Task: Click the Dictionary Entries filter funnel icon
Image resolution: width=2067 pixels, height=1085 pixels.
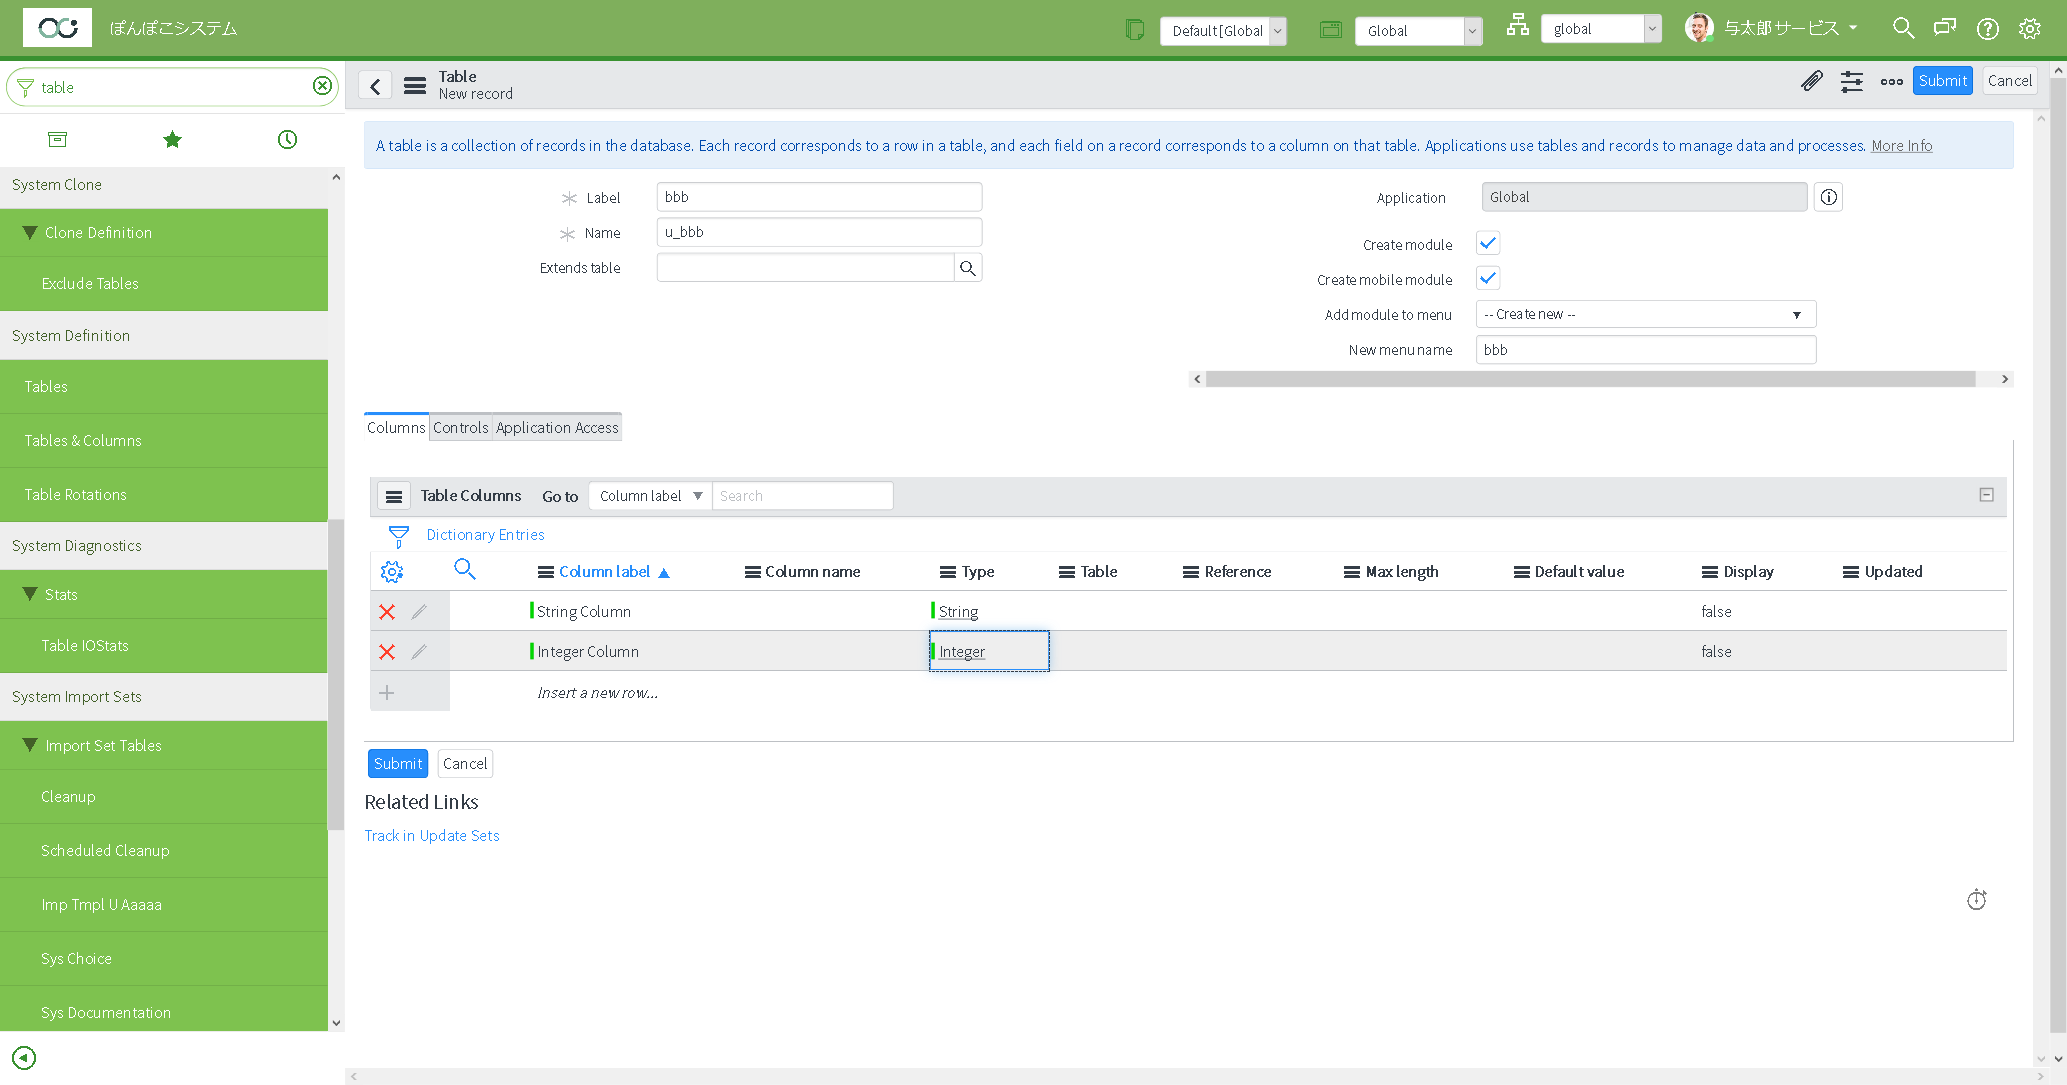Action: [x=398, y=534]
